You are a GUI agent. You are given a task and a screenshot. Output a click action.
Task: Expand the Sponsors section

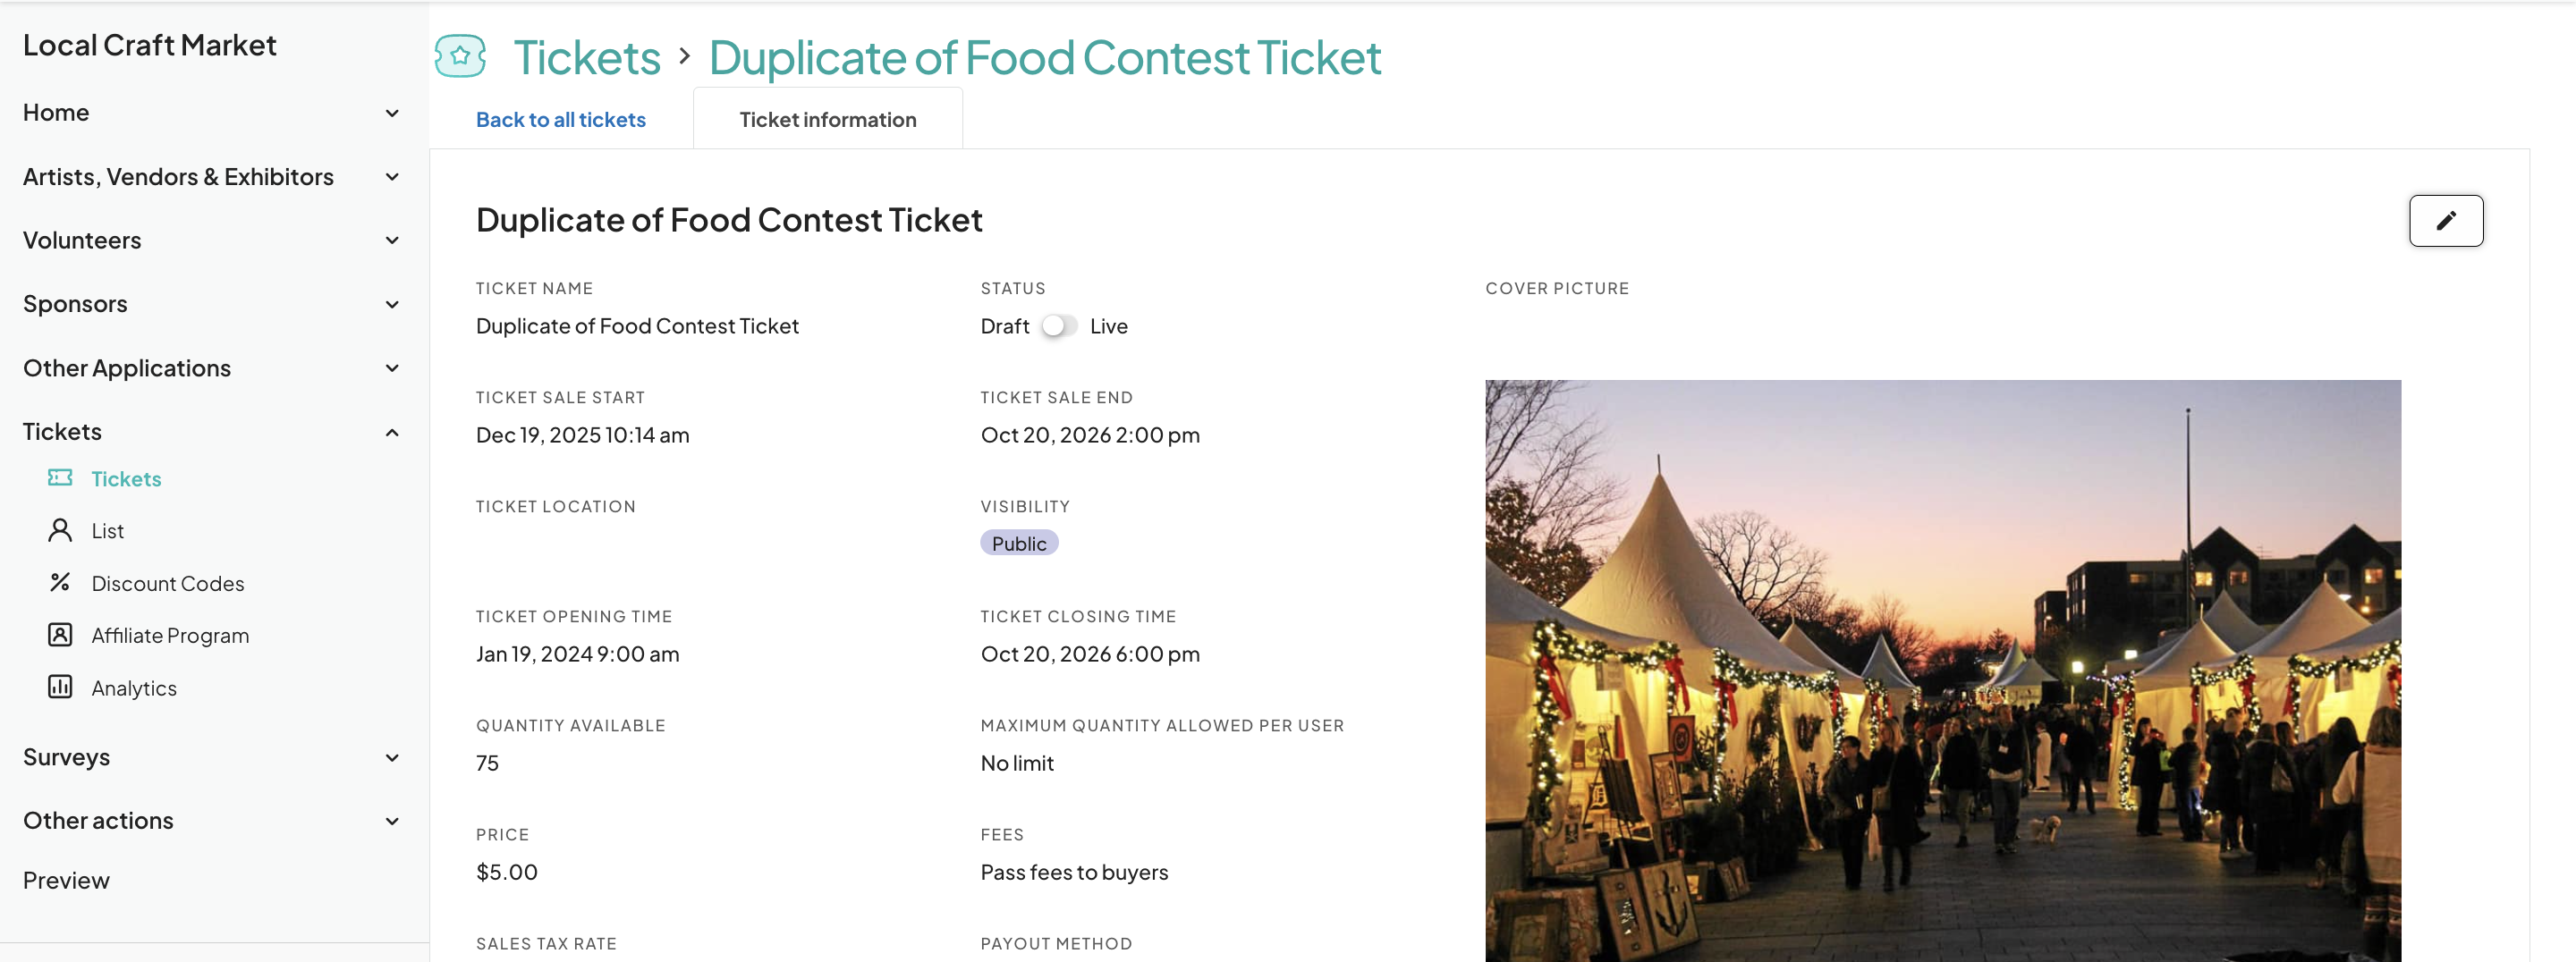click(392, 304)
